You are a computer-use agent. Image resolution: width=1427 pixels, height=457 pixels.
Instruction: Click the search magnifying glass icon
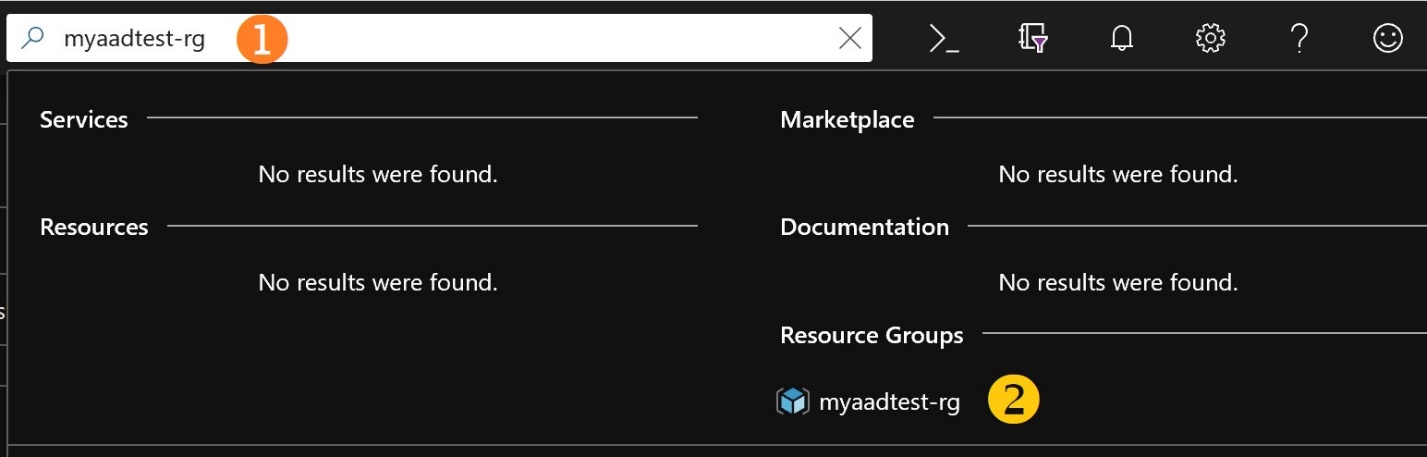[x=33, y=38]
